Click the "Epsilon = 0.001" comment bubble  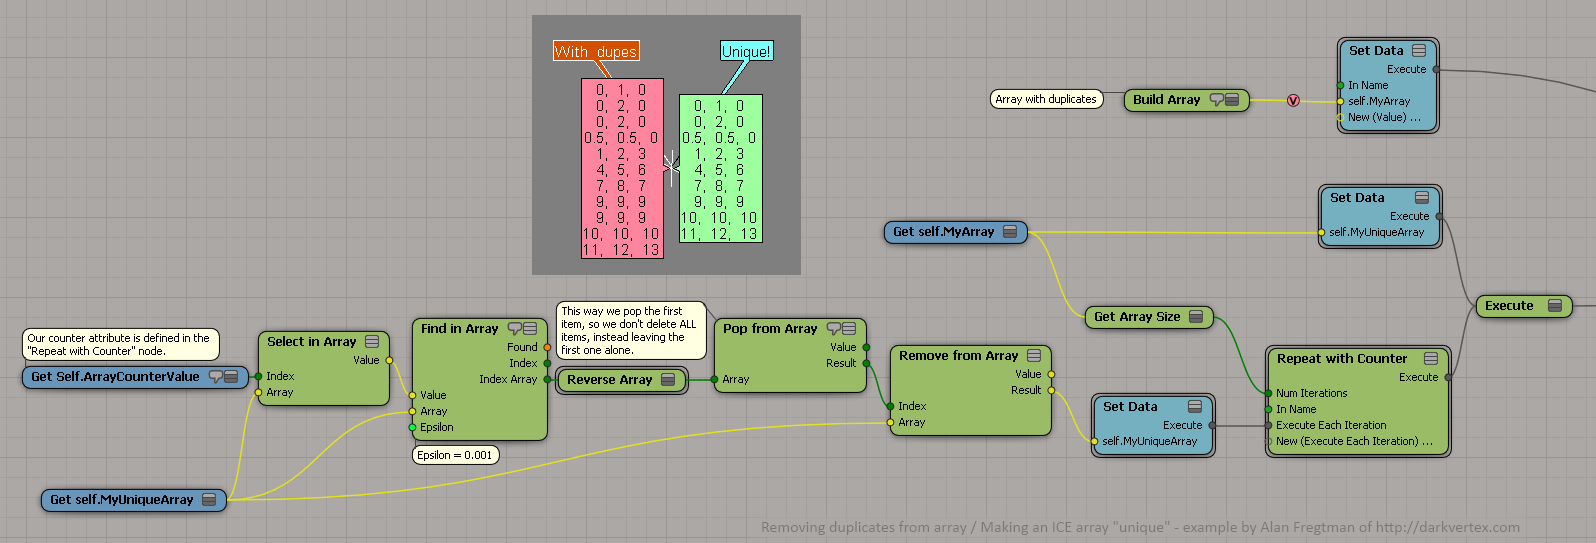pyautogui.click(x=455, y=455)
